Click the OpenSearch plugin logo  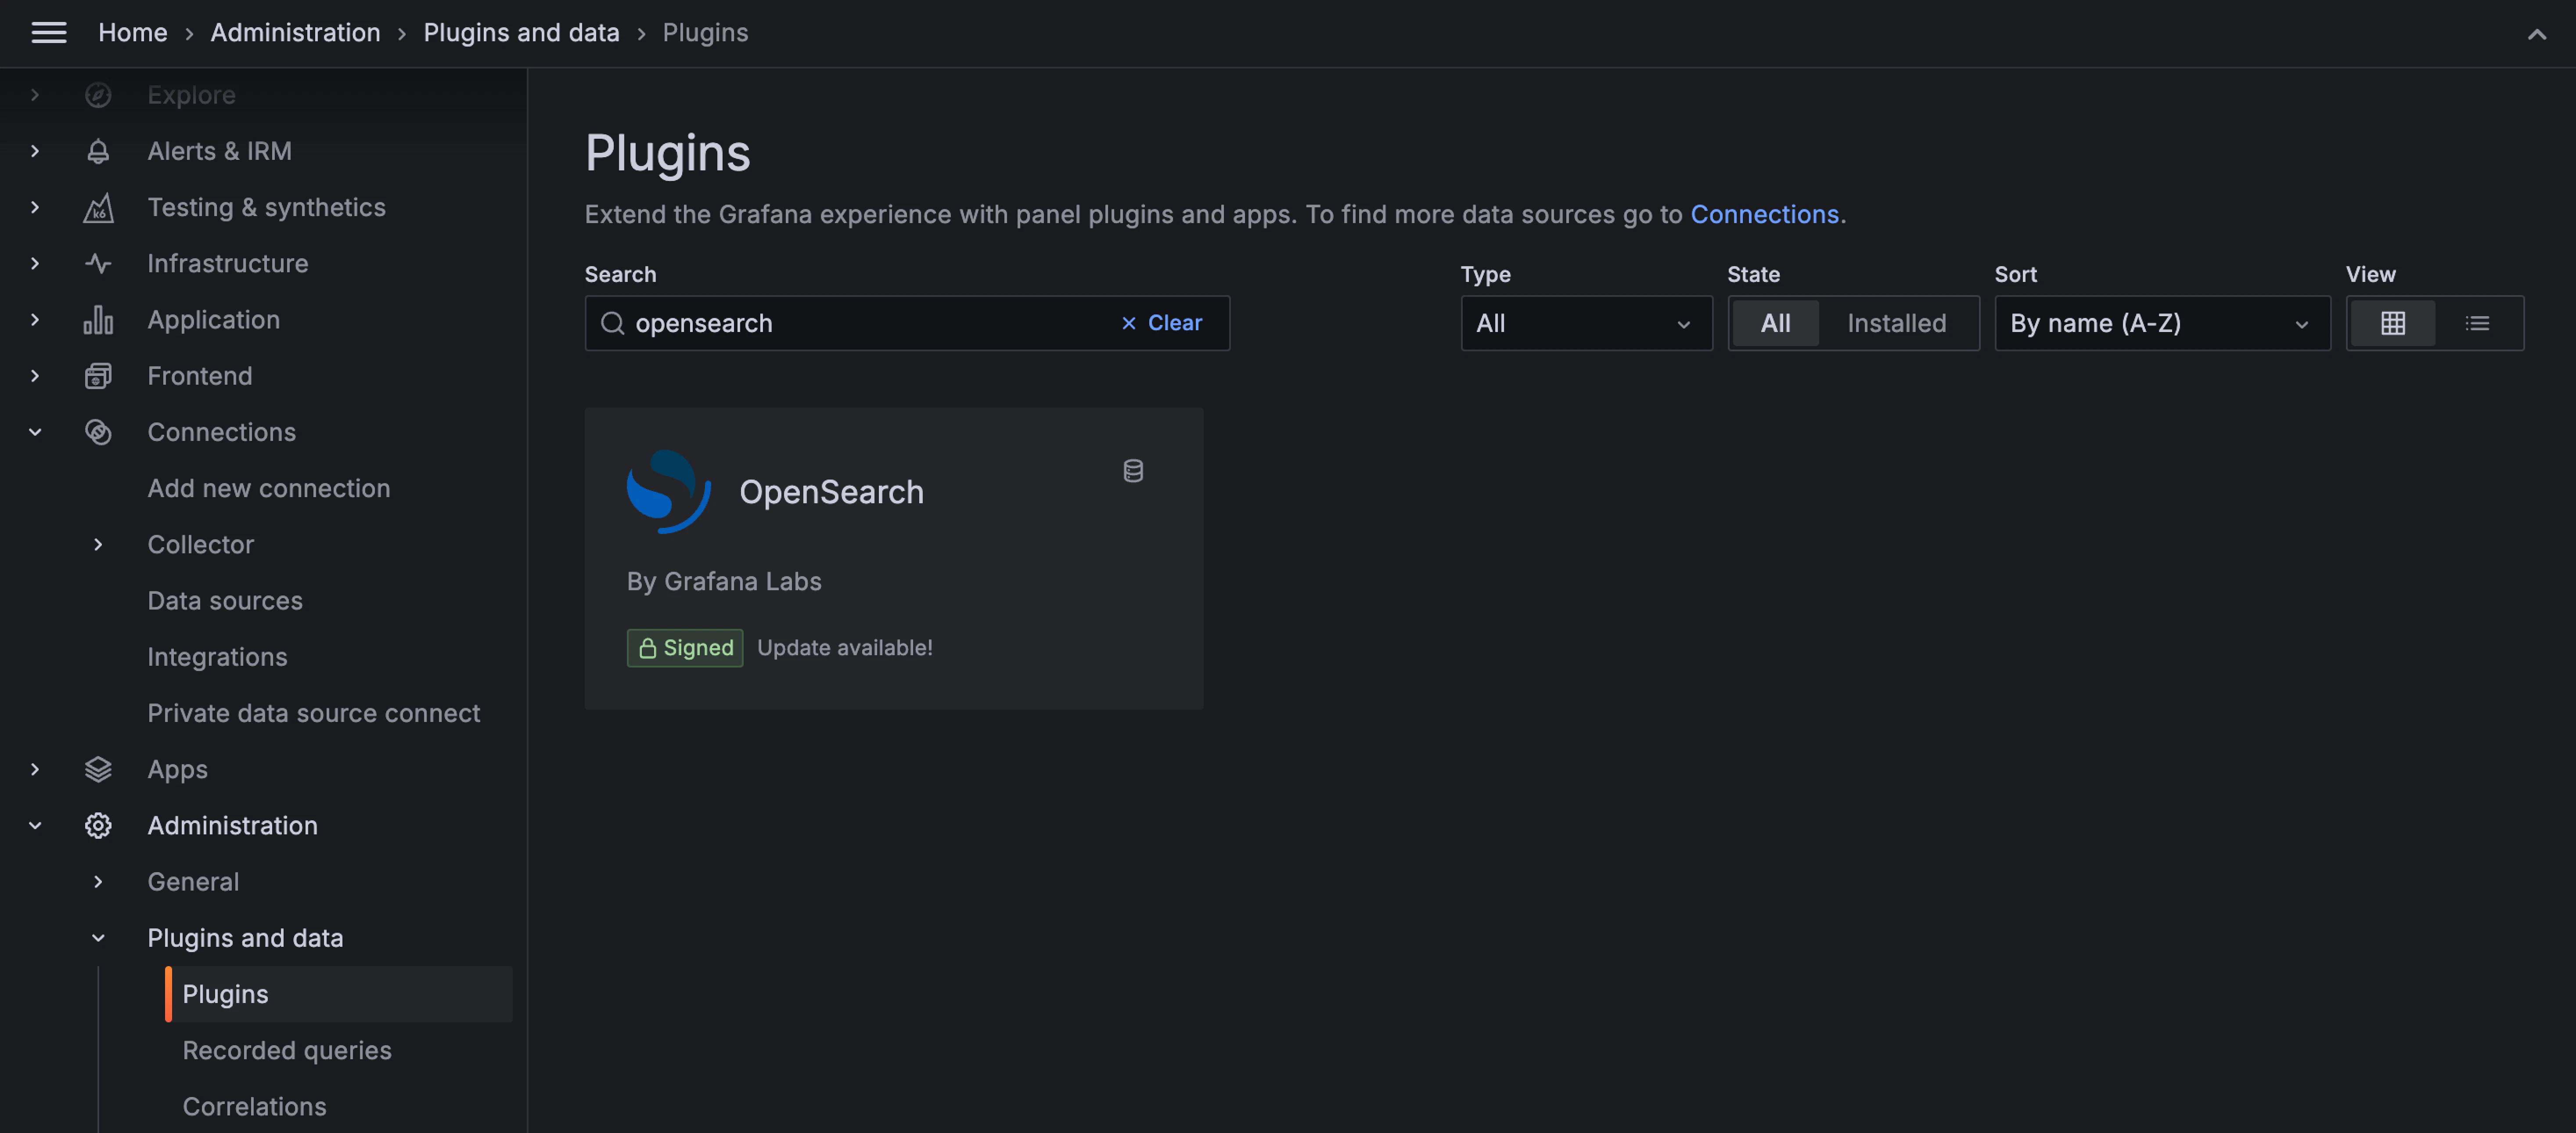click(x=668, y=491)
